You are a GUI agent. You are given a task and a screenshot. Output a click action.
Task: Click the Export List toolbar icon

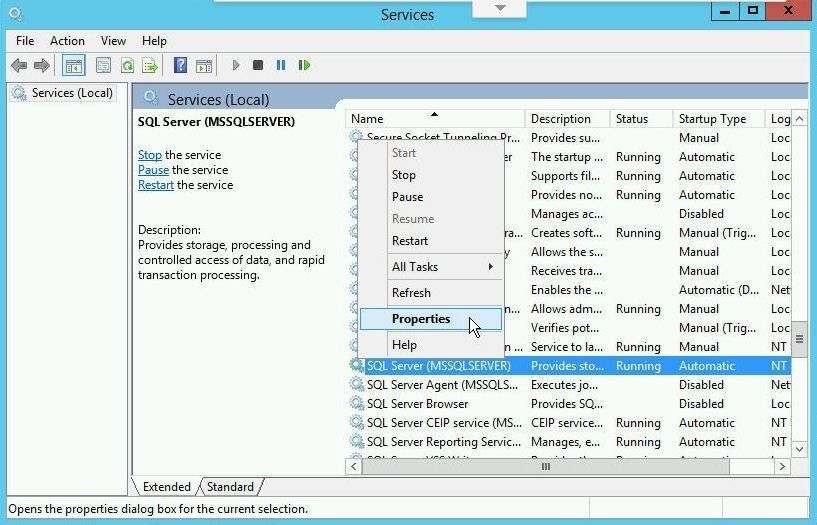pos(150,66)
